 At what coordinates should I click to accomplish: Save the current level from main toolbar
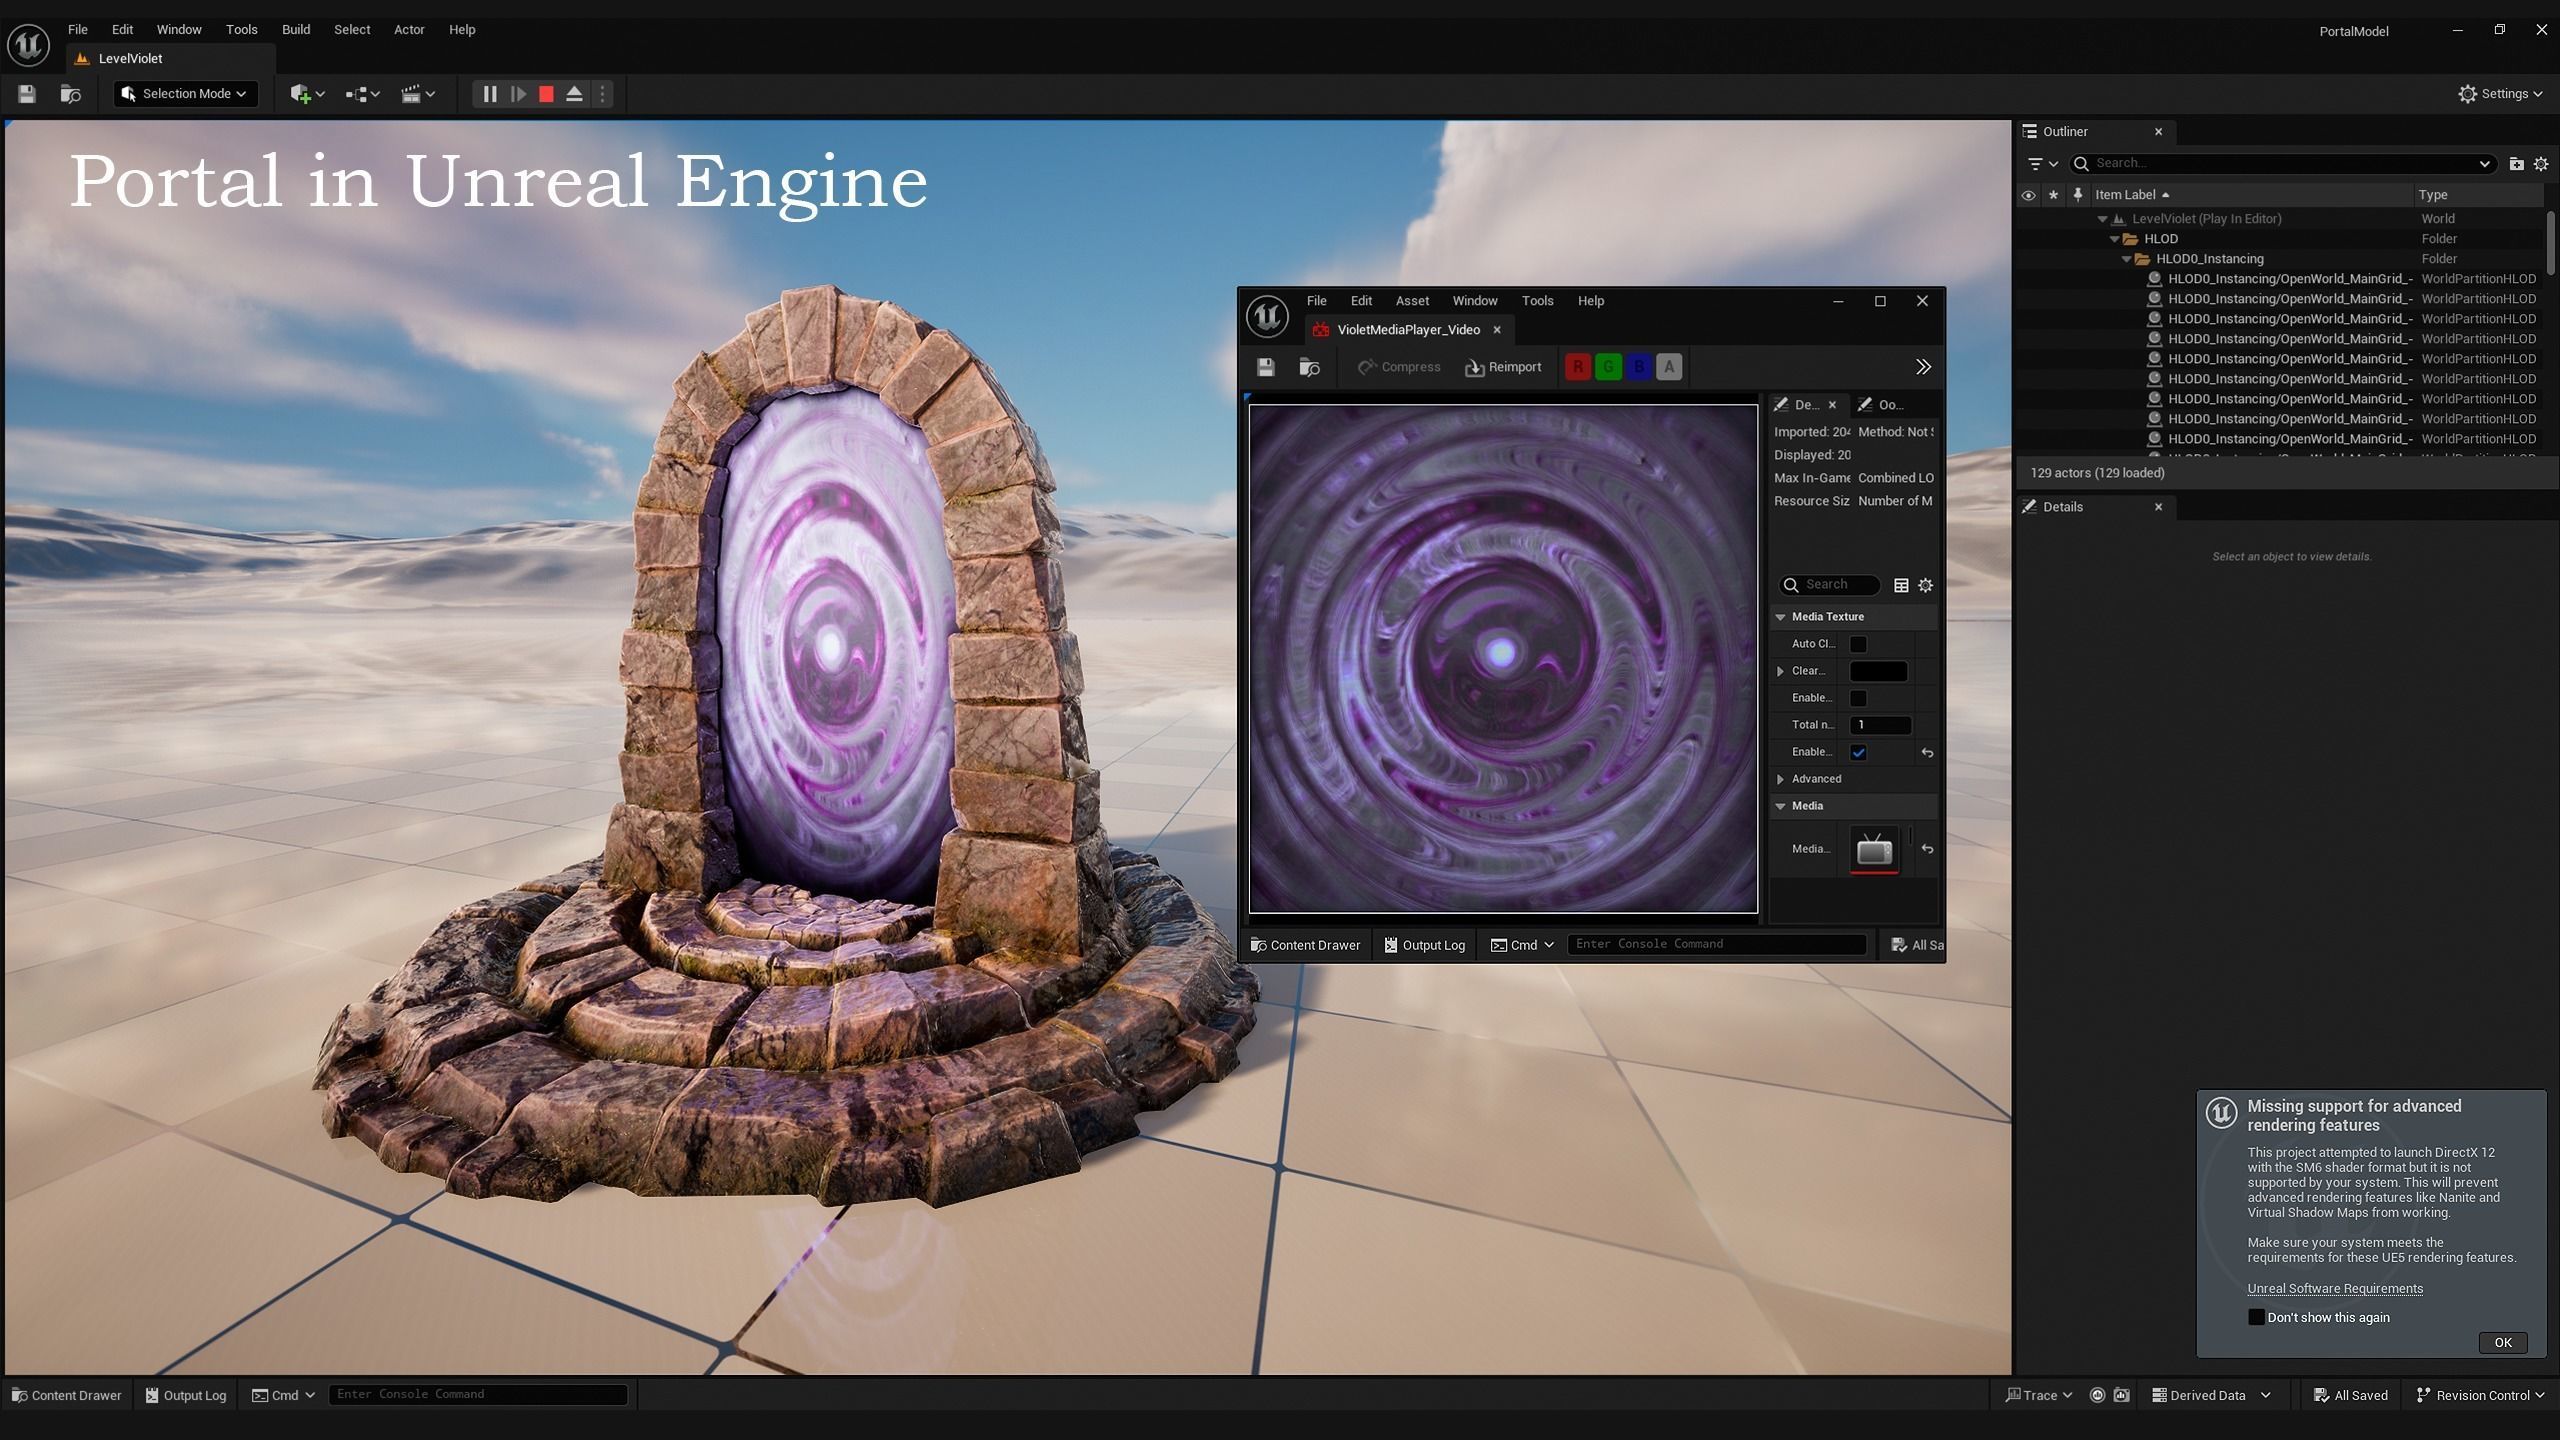pos(27,94)
